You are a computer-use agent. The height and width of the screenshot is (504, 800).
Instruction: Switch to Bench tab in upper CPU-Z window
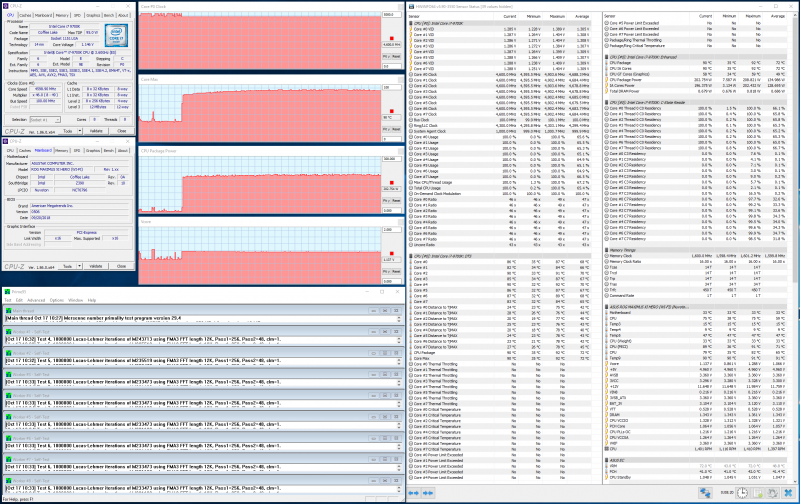point(109,15)
